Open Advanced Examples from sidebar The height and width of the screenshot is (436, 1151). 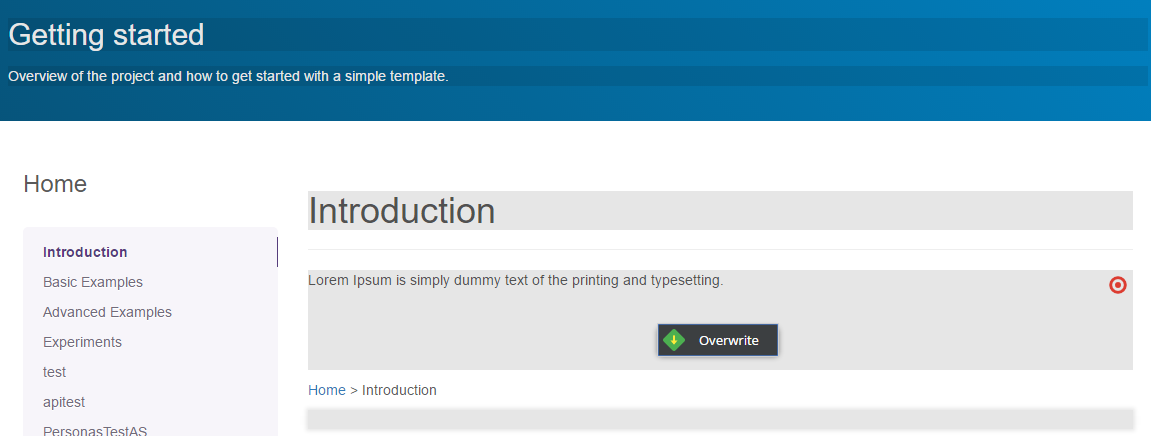(107, 312)
